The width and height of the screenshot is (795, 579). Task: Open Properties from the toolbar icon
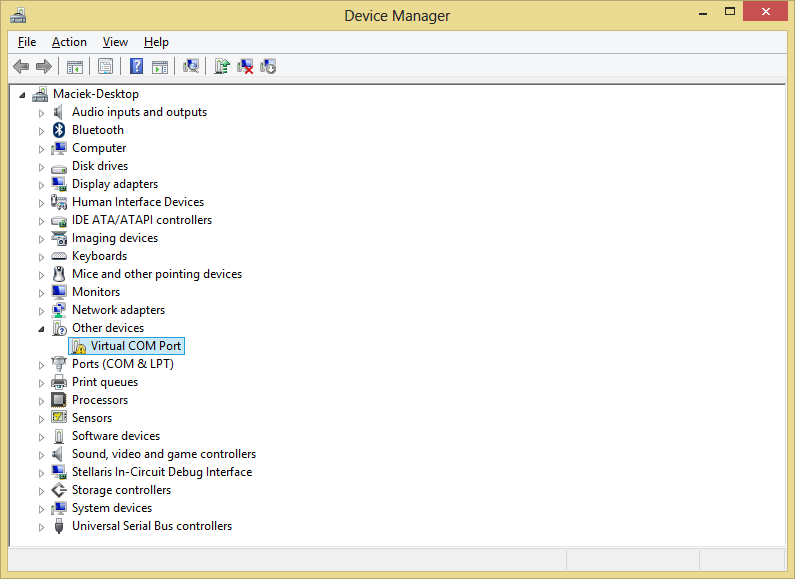point(104,66)
